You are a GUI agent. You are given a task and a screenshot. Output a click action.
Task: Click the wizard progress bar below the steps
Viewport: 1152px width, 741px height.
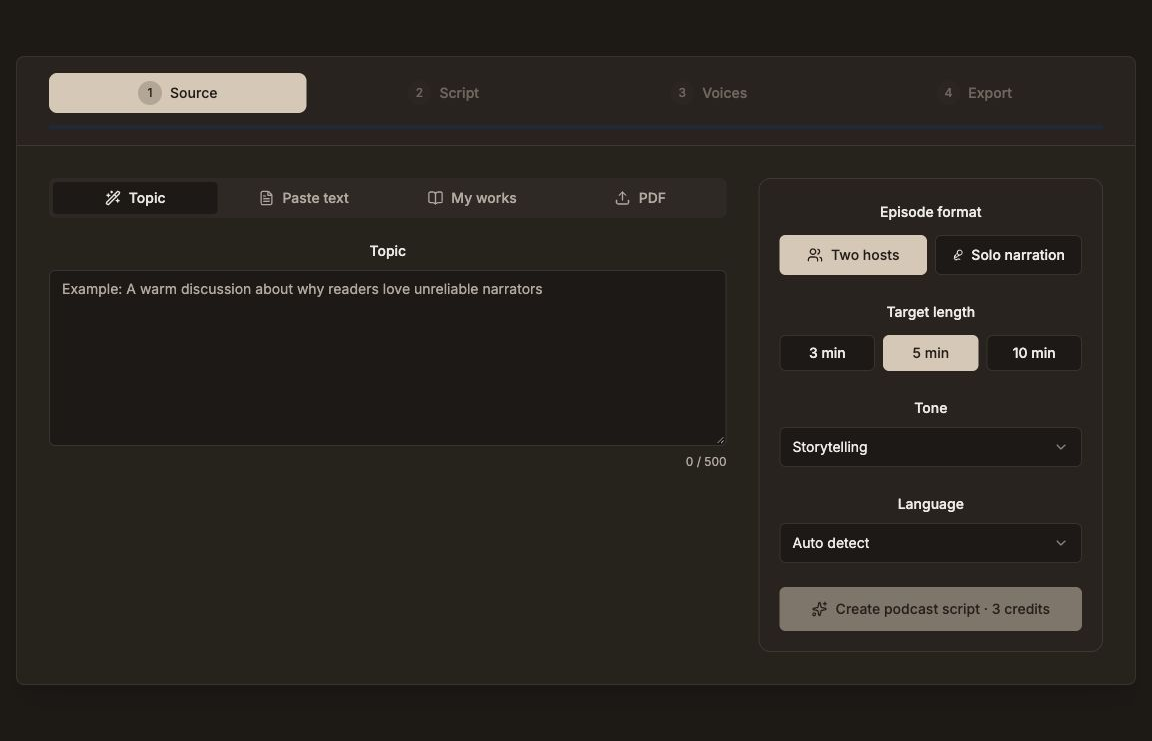576,128
